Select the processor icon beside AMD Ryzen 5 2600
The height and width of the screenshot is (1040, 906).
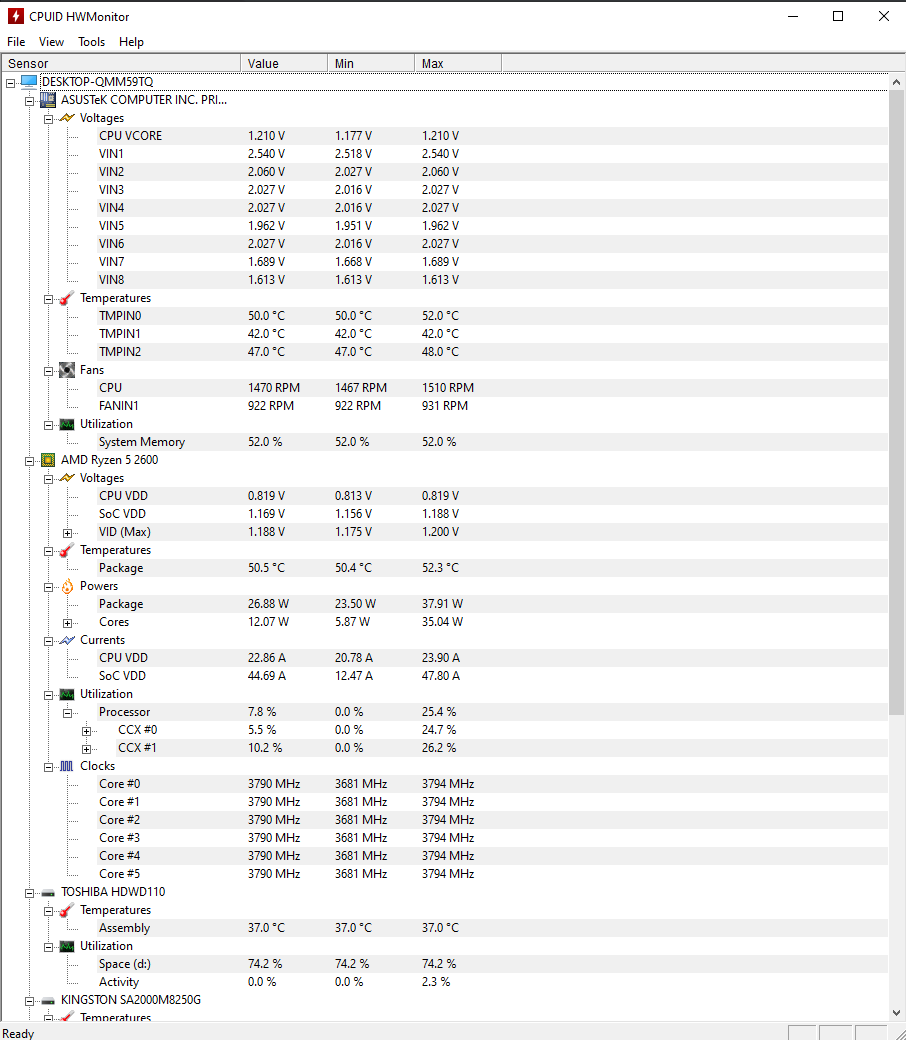[x=47, y=459]
